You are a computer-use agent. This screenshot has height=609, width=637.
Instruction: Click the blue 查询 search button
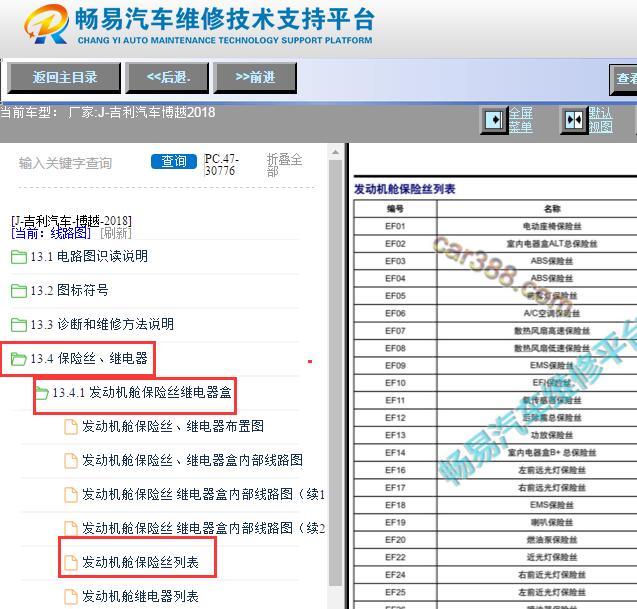click(x=174, y=161)
